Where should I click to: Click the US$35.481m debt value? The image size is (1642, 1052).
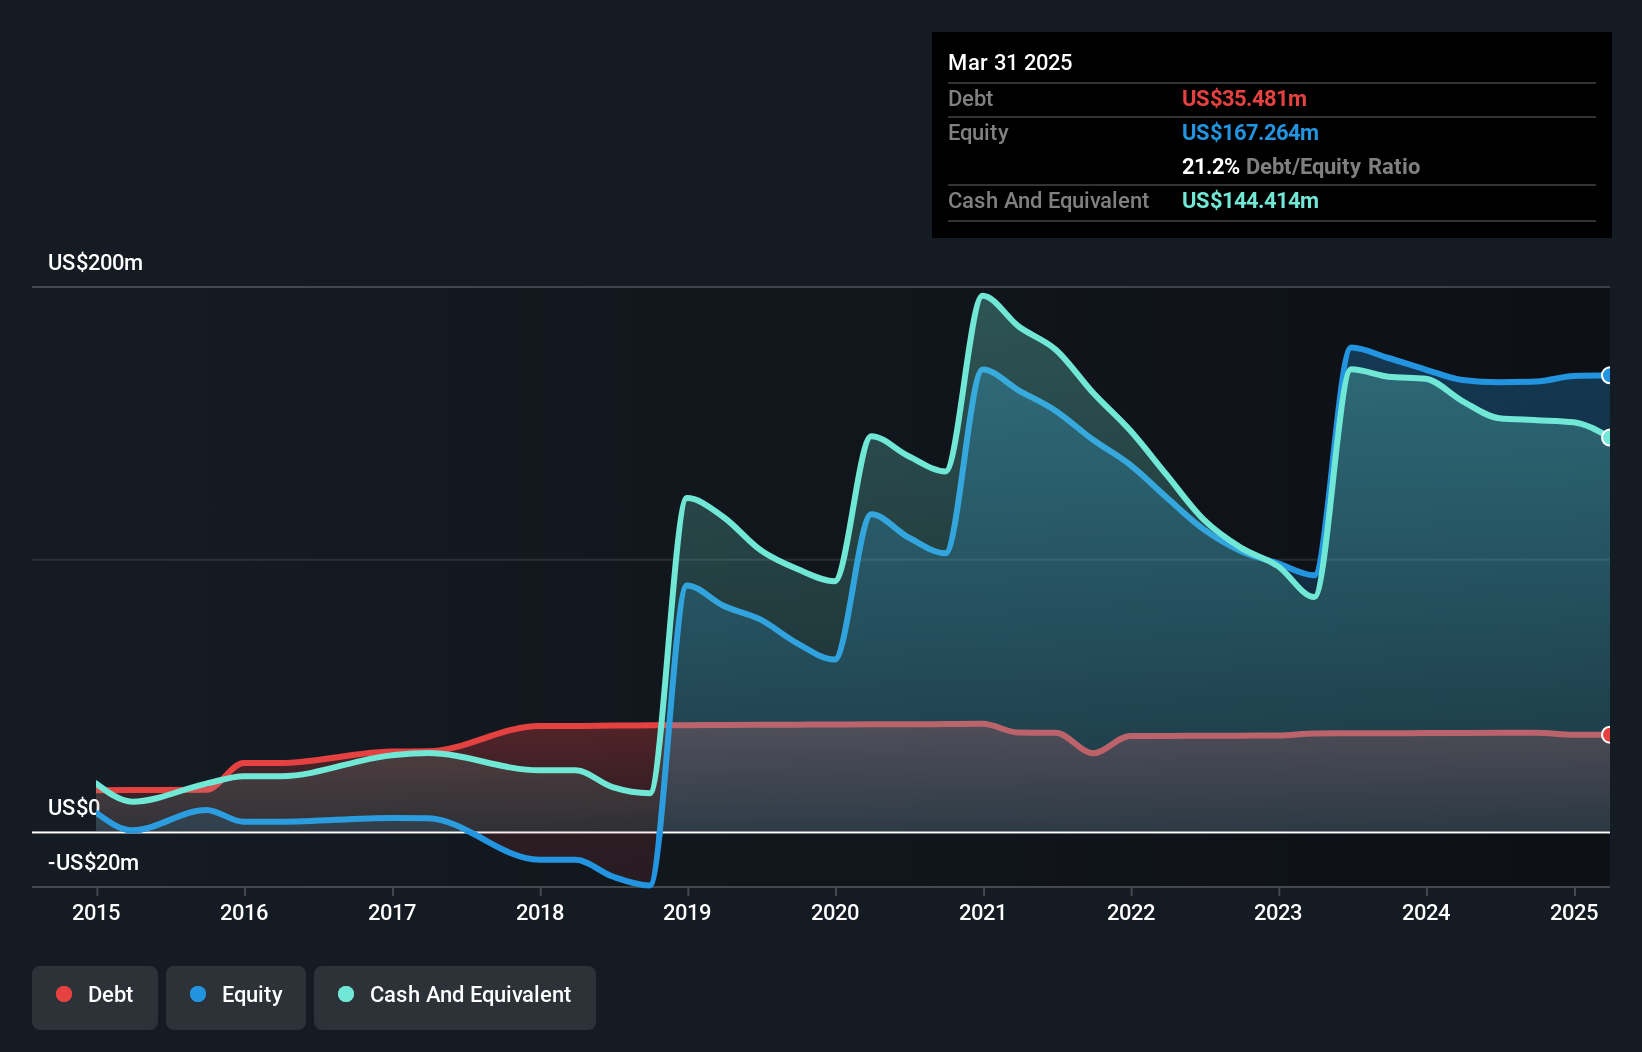1244,98
